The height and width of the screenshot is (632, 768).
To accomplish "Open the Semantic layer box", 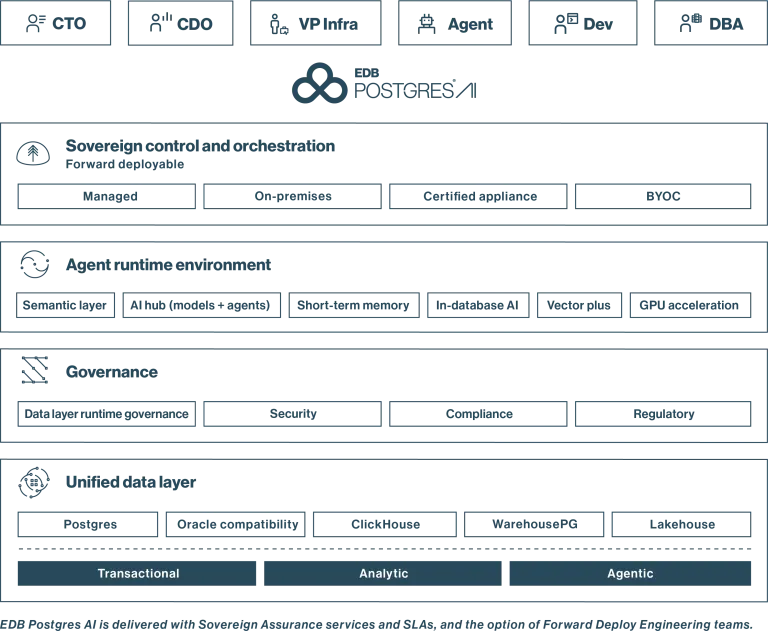I will (x=66, y=305).
